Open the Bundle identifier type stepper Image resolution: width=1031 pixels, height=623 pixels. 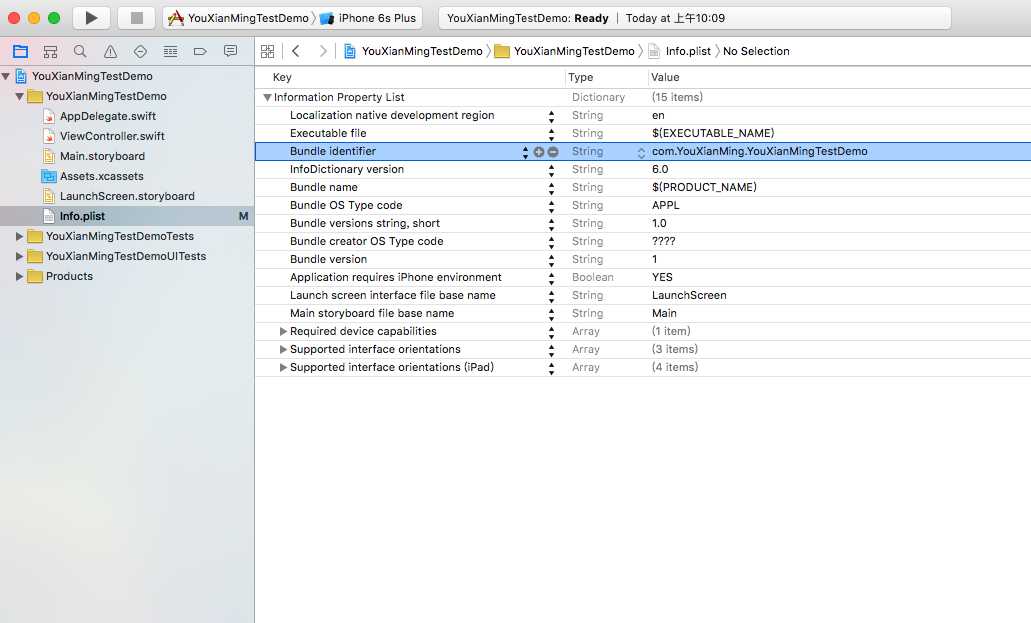coord(642,152)
